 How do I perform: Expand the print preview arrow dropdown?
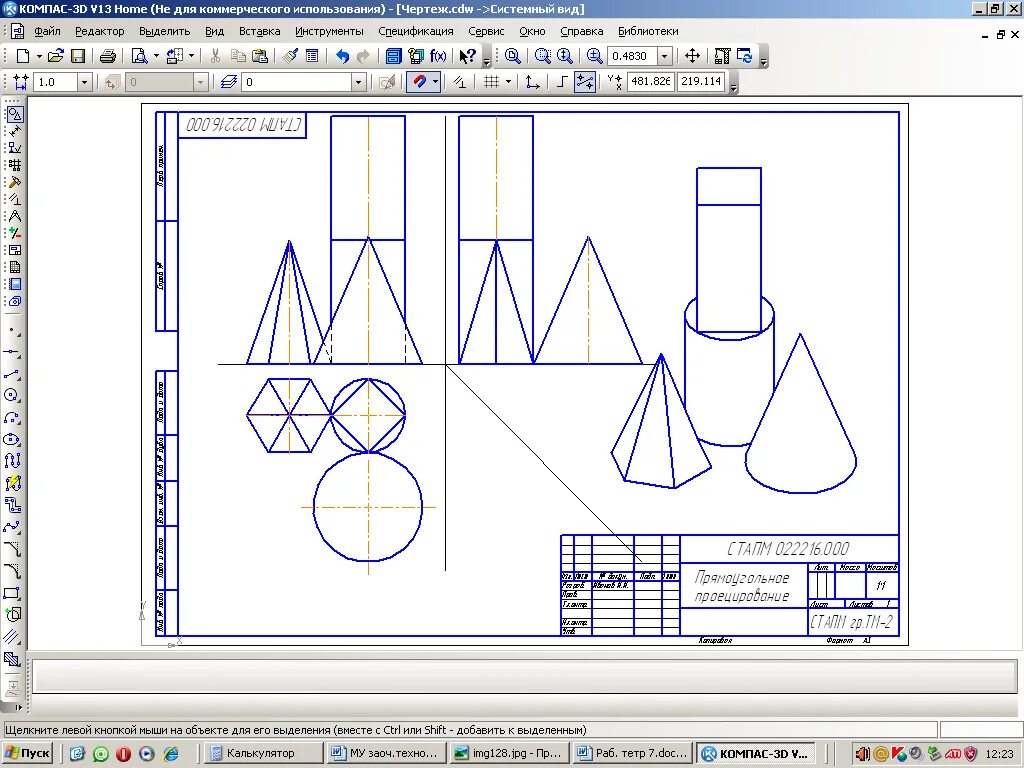(x=156, y=56)
